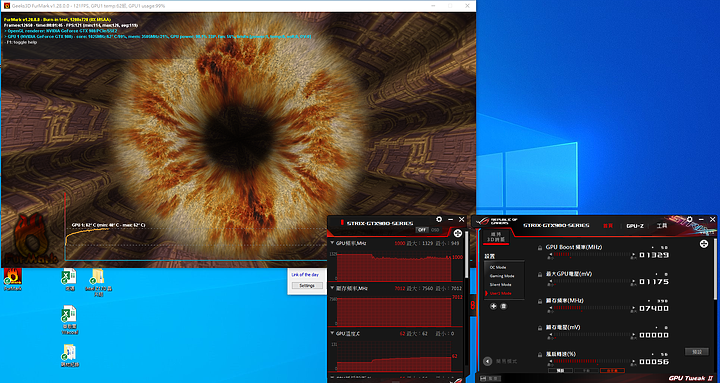The width and height of the screenshot is (720, 383).
Task: Click lock icon beside memory frequency (MHz)
Action: click(540, 301)
